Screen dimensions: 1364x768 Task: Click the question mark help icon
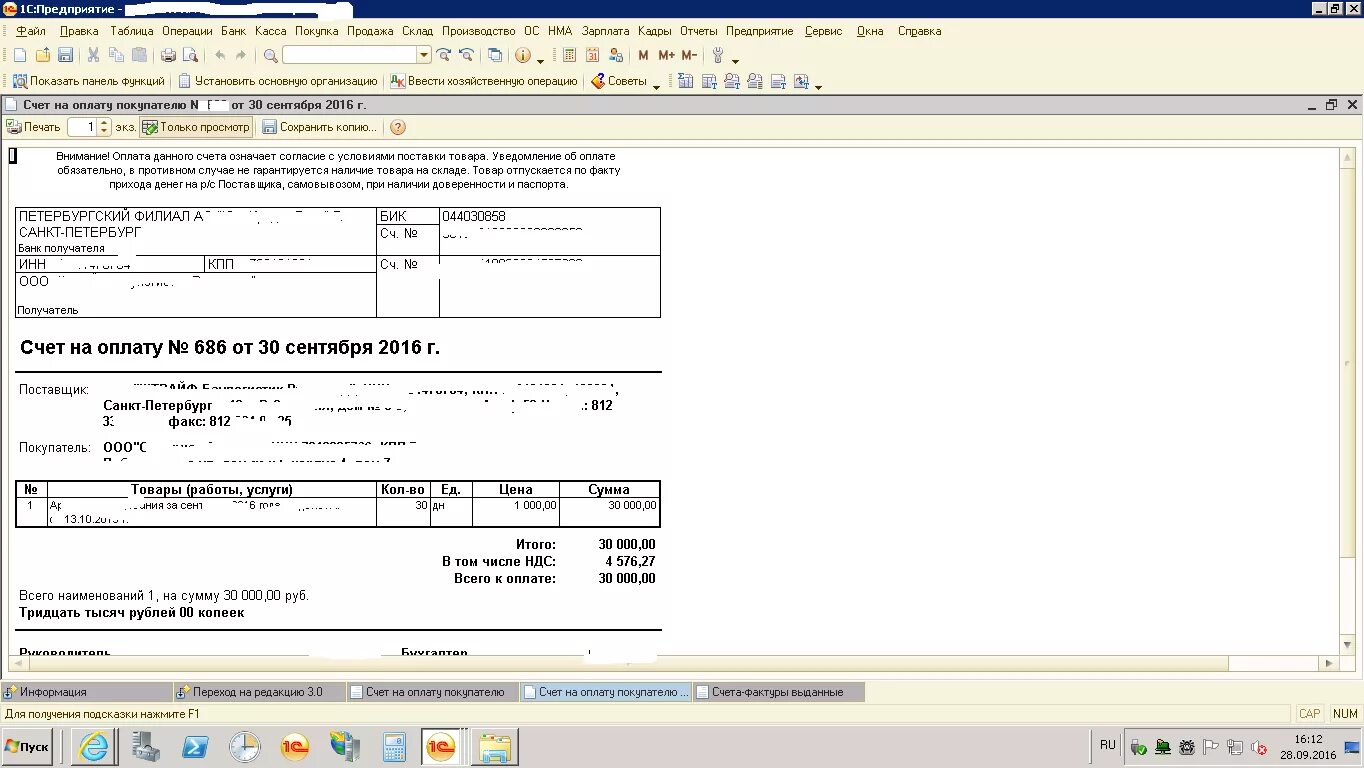[x=398, y=127]
